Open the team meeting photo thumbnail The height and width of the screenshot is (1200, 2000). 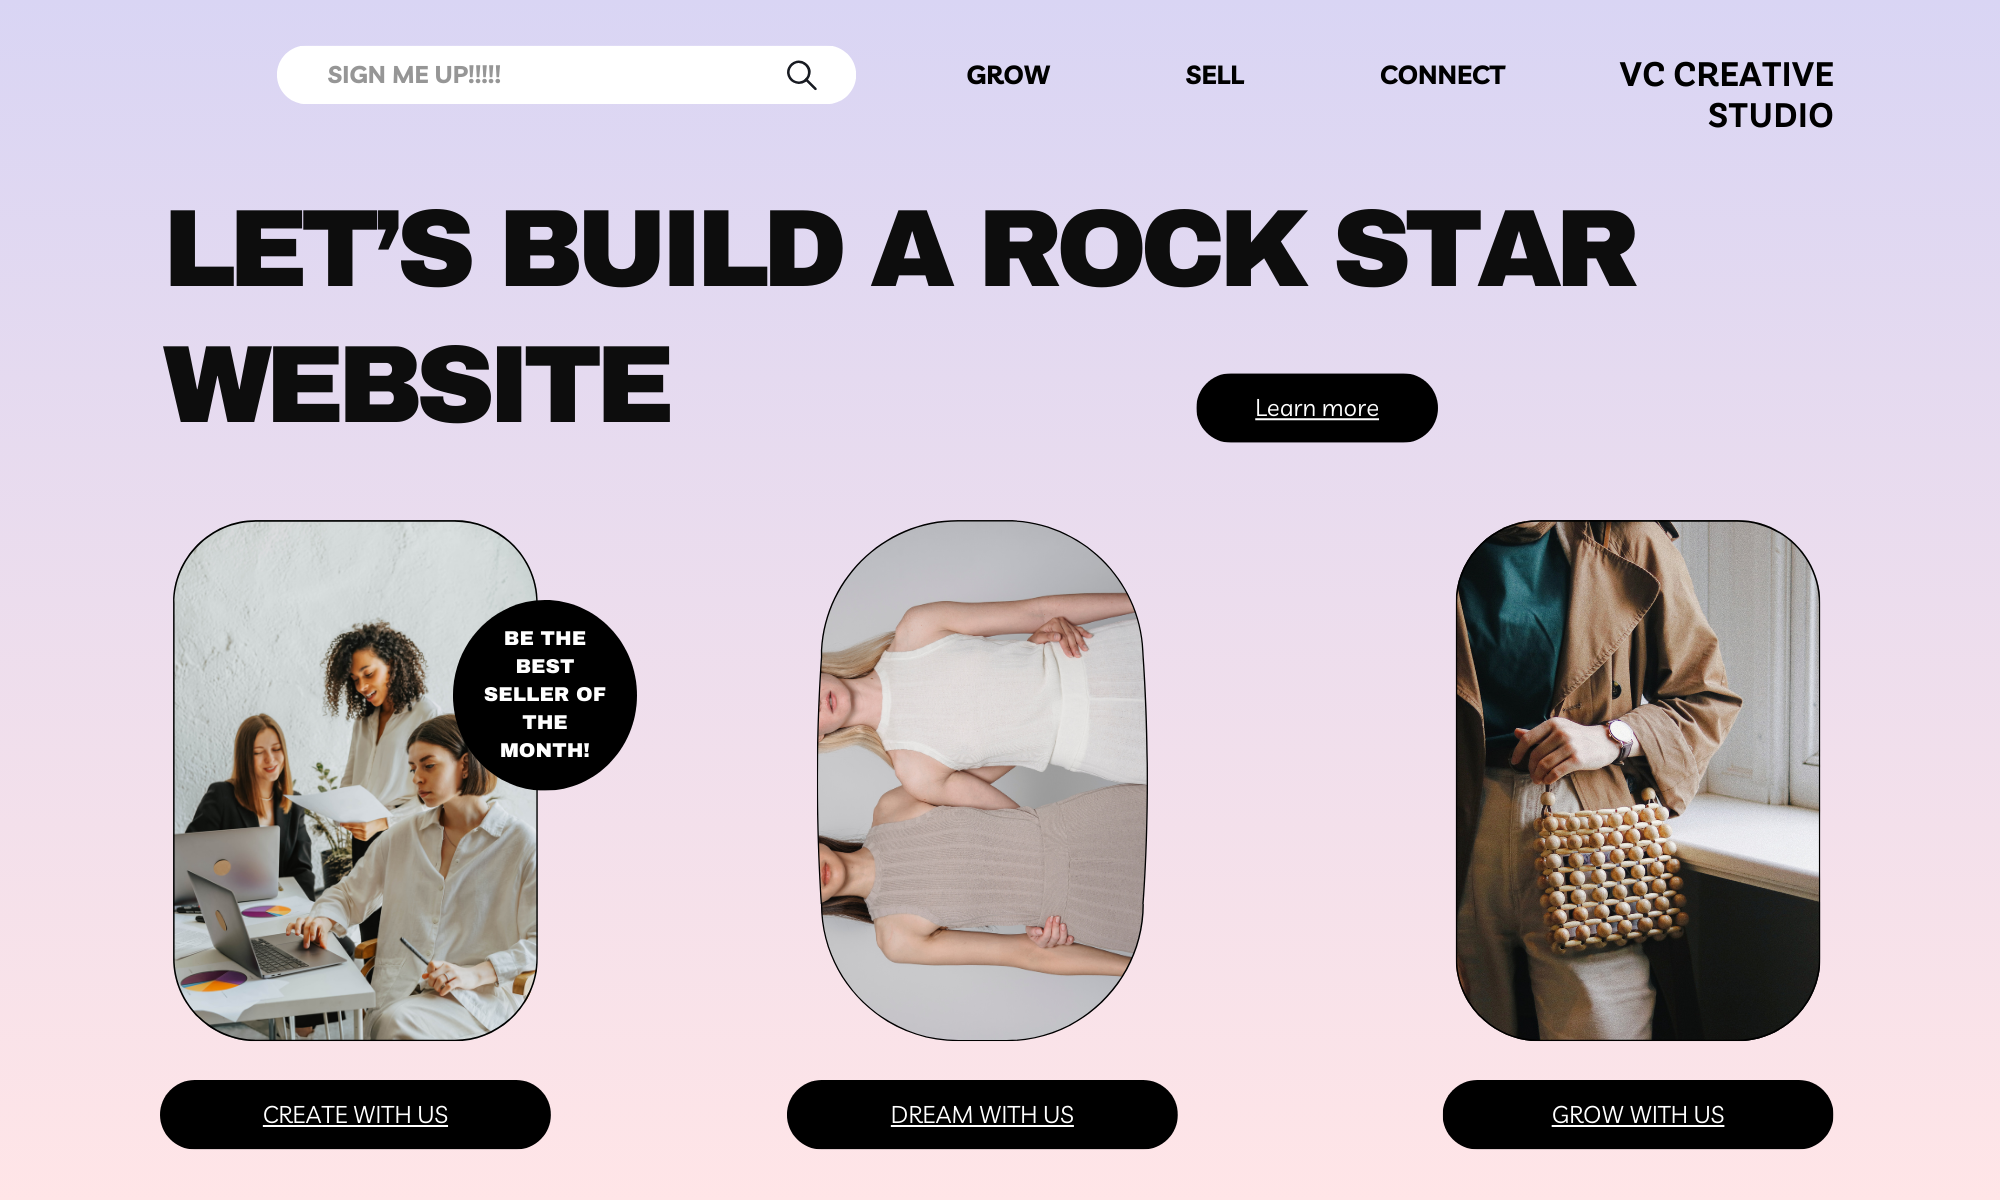point(355,780)
